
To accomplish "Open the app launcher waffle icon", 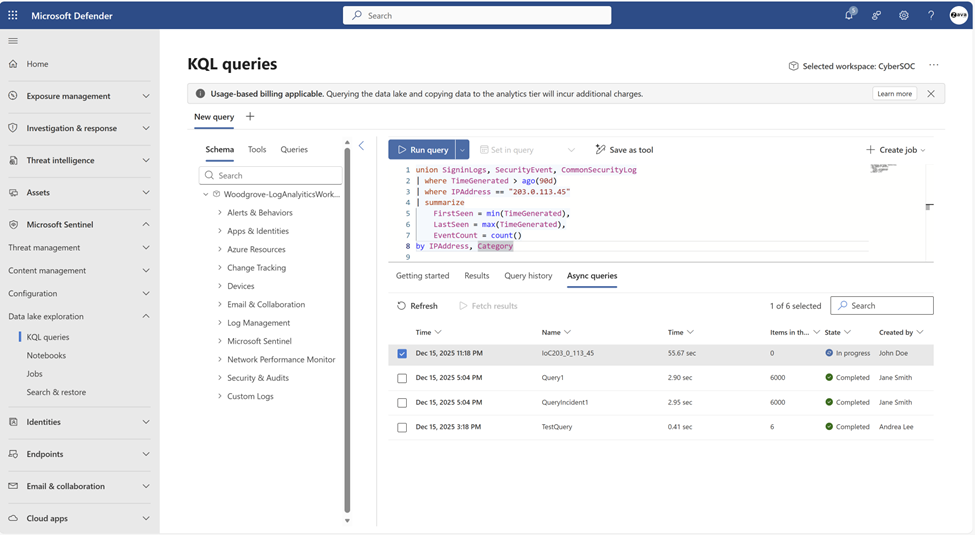I will tap(13, 16).
